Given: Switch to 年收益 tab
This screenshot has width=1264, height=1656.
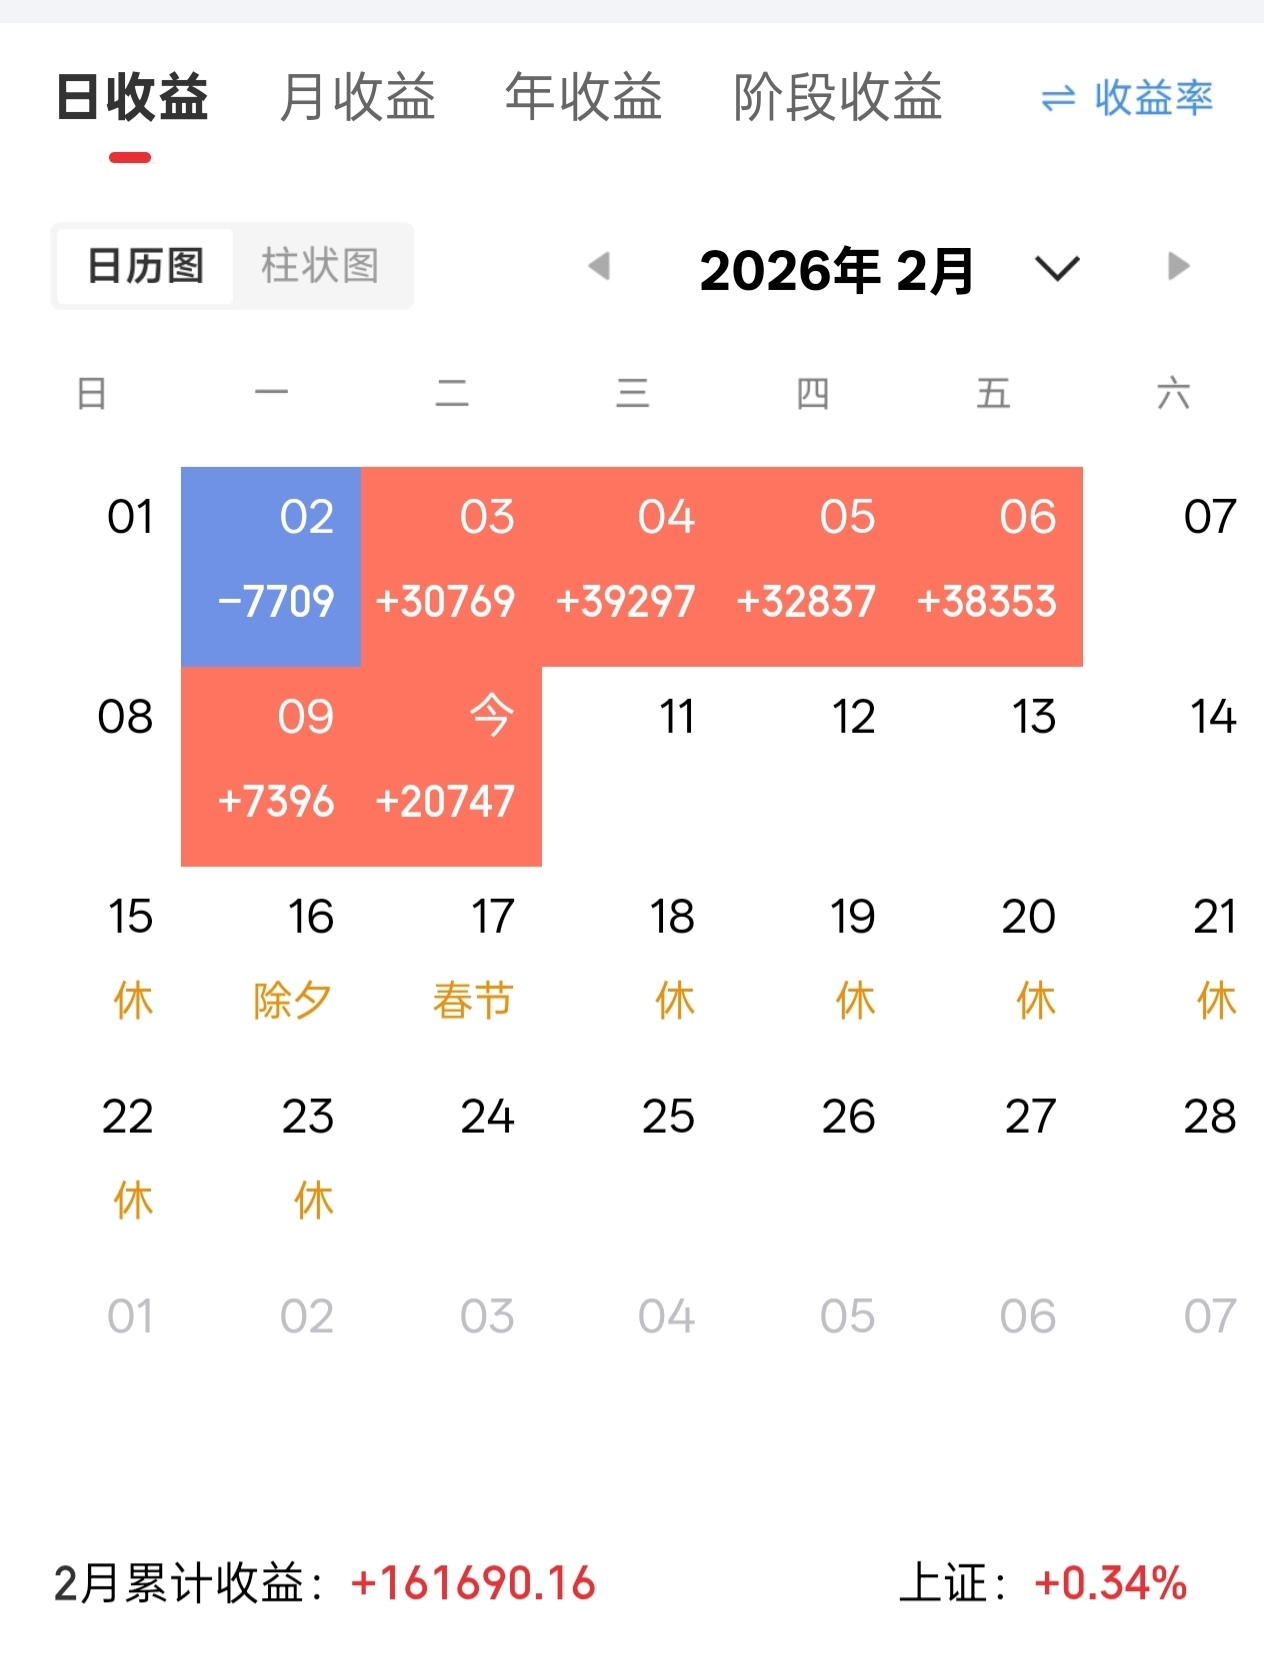Looking at the screenshot, I should tap(583, 98).
